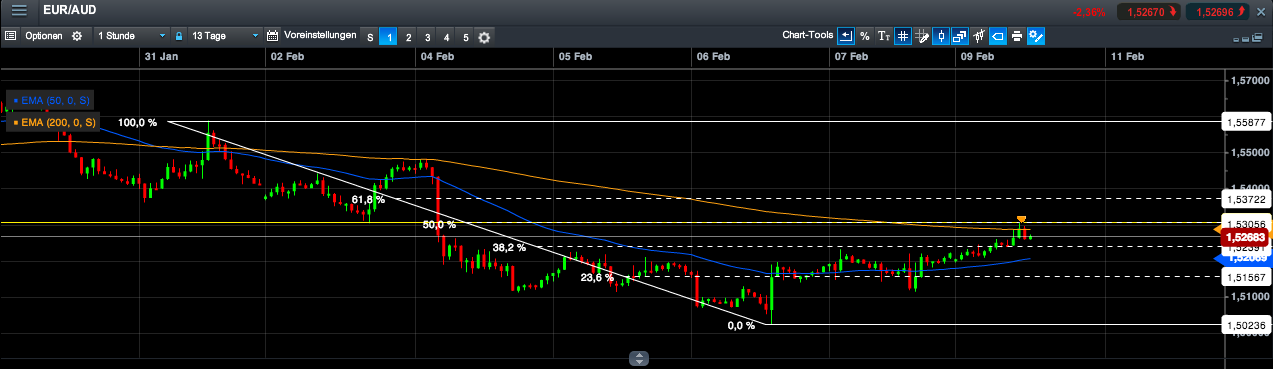
Task: Click the -2,36% change value
Action: tap(1089, 12)
